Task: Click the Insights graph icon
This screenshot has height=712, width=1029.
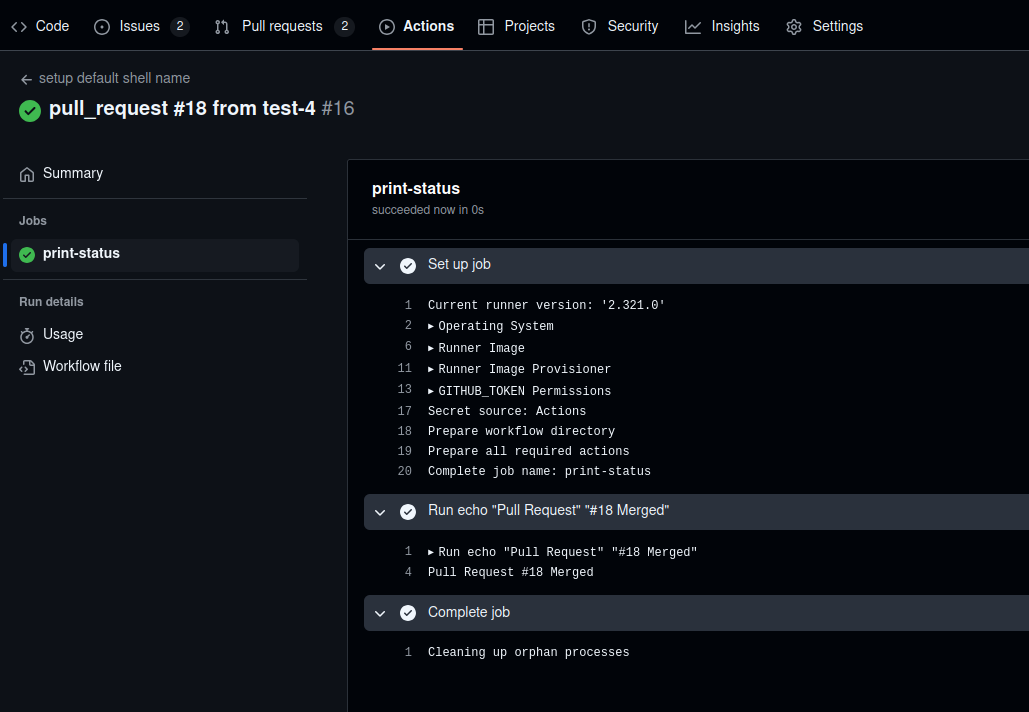Action: (693, 27)
